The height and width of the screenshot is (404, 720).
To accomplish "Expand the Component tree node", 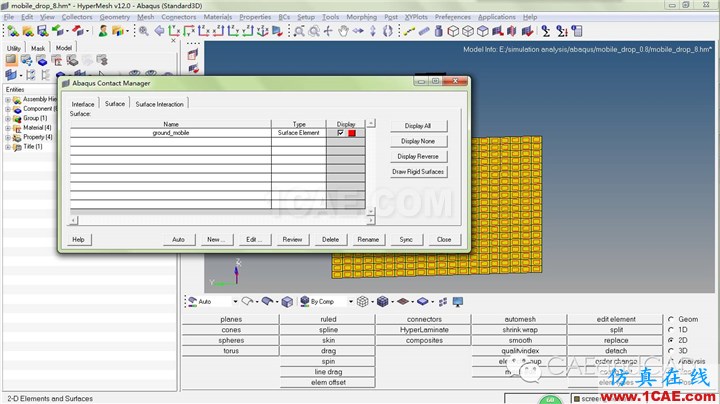I will tap(8, 109).
